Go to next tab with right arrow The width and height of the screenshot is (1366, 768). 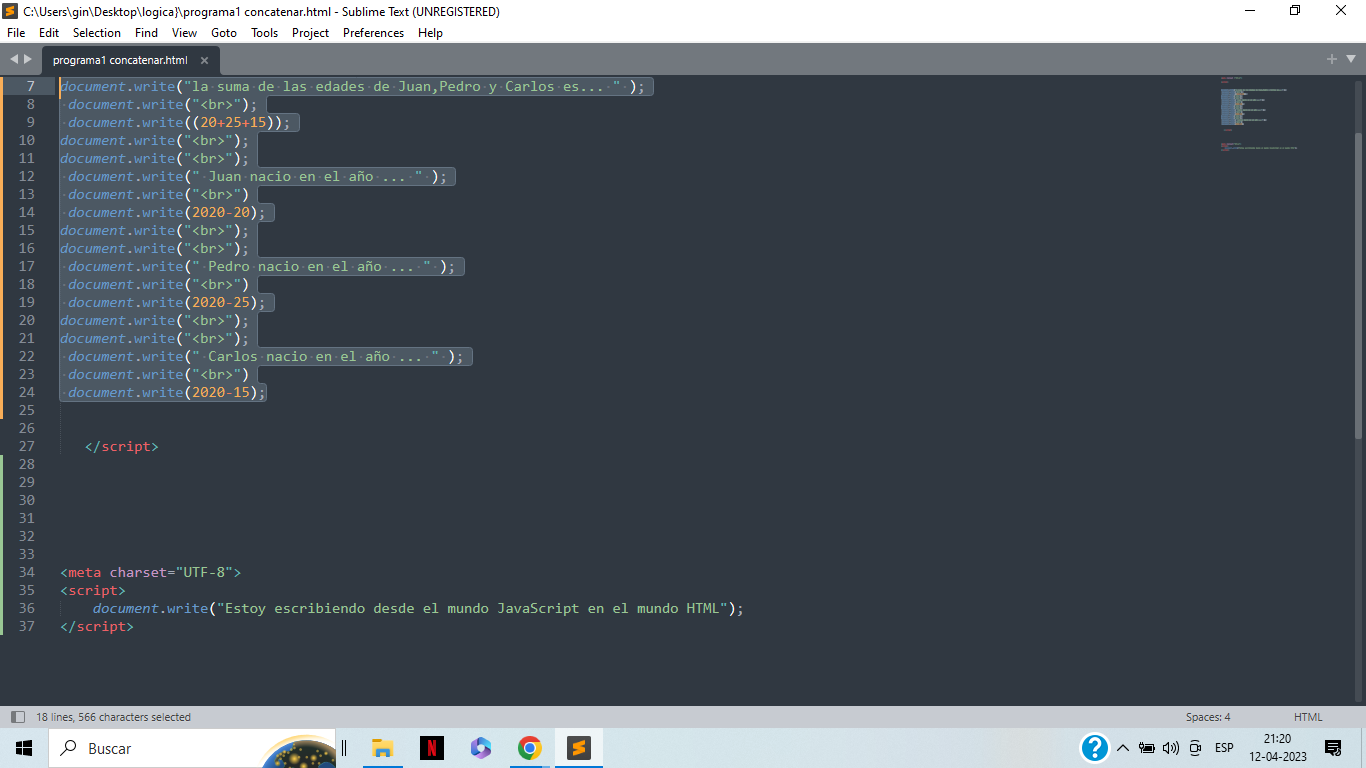tap(27, 60)
